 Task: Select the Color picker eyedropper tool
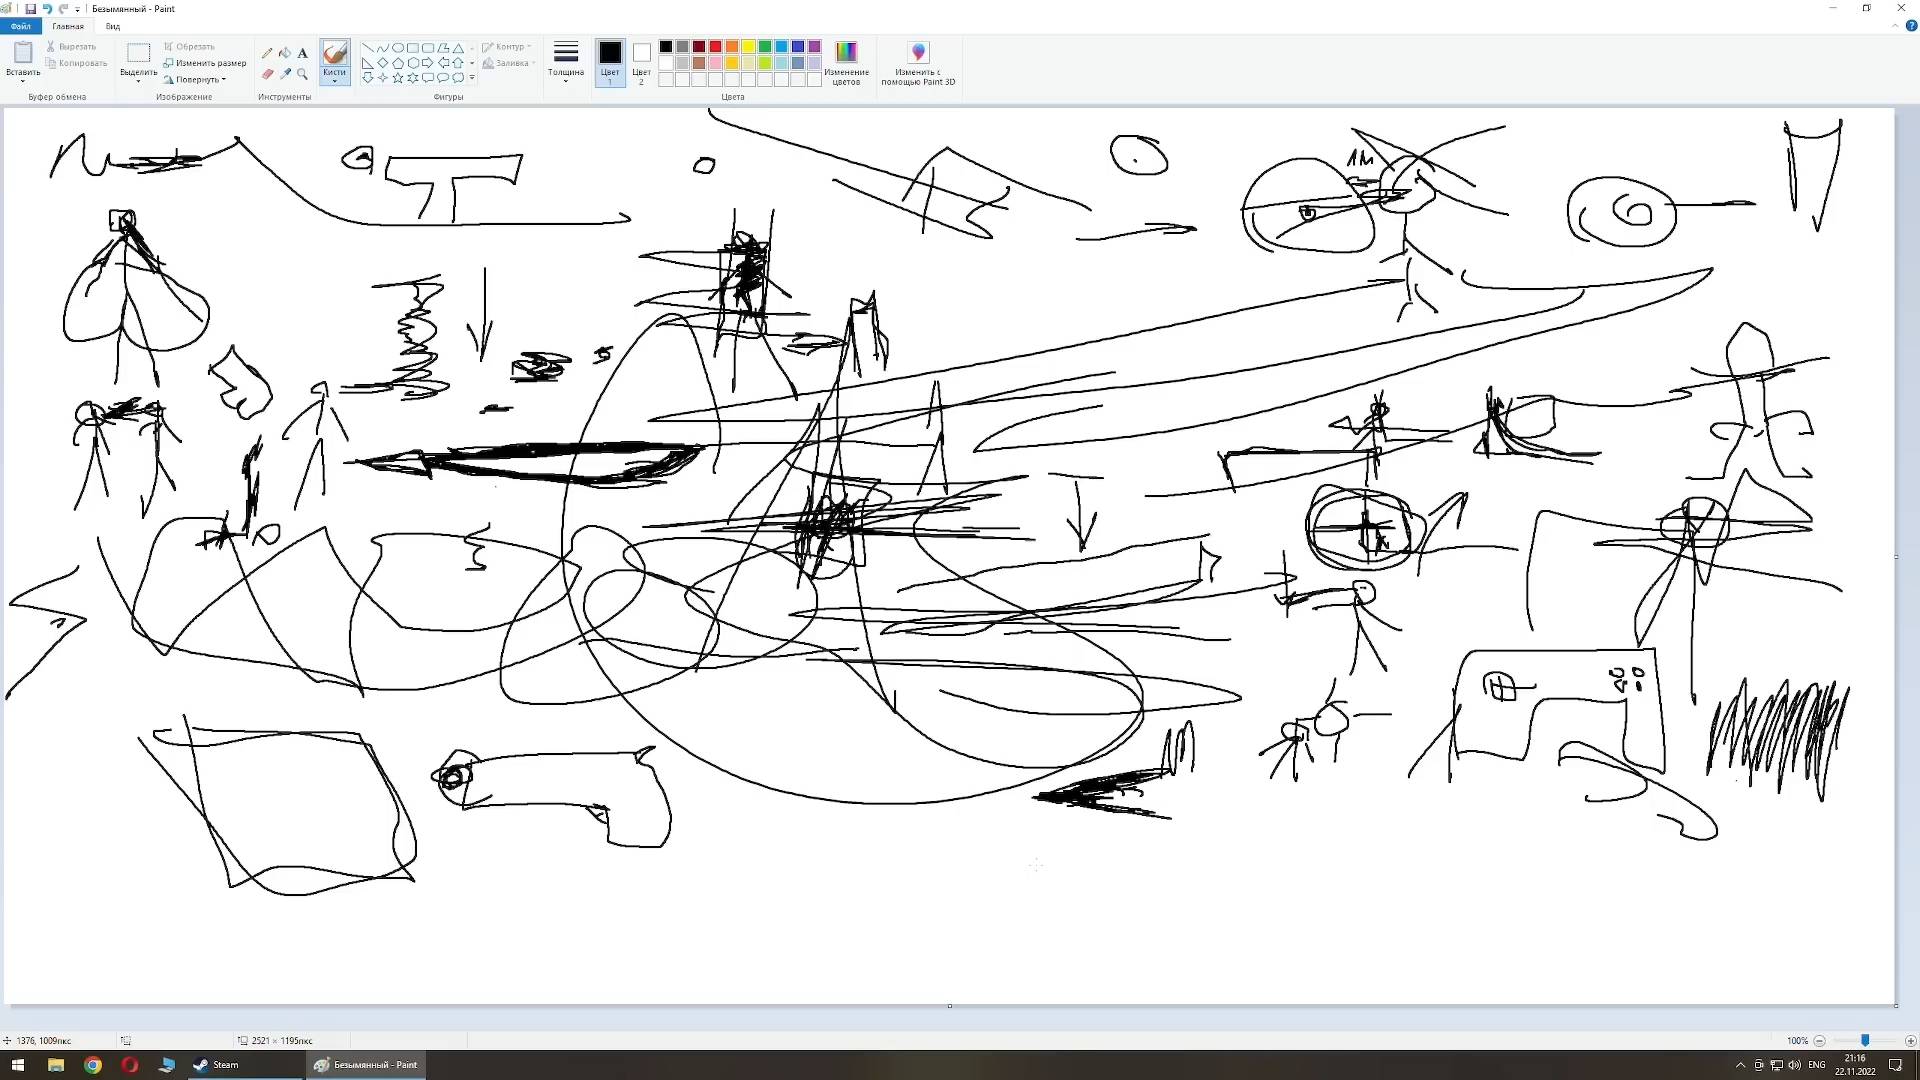click(285, 73)
